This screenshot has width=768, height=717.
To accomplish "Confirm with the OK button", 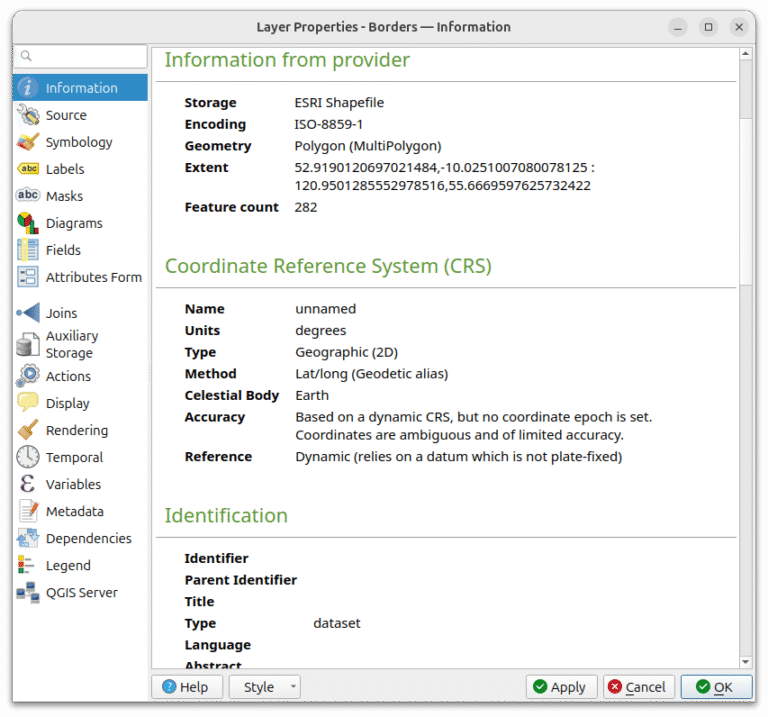I will click(716, 687).
